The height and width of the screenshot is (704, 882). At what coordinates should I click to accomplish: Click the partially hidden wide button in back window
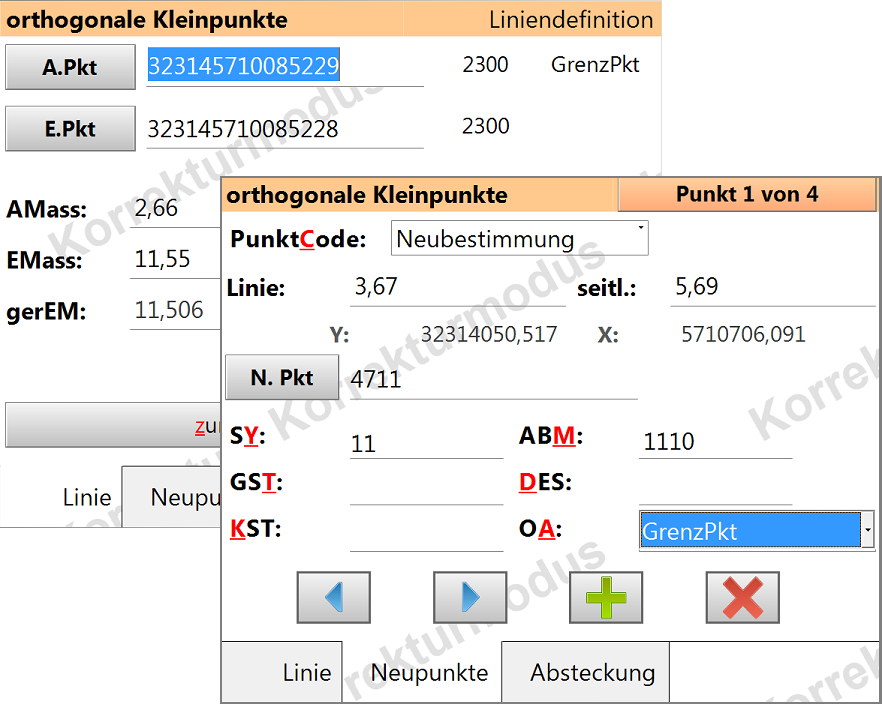[113, 425]
